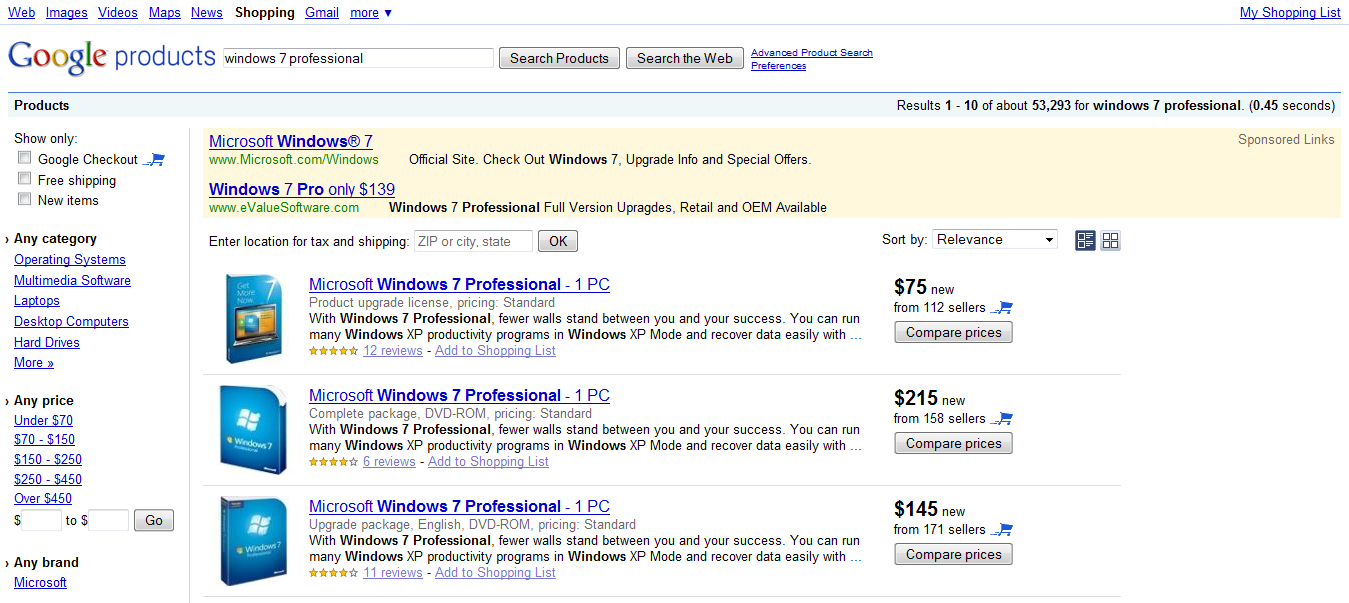Image resolution: width=1349 pixels, height=603 pixels.
Task: Open the Windows 7 Pro only $139 ad
Action: tap(302, 190)
